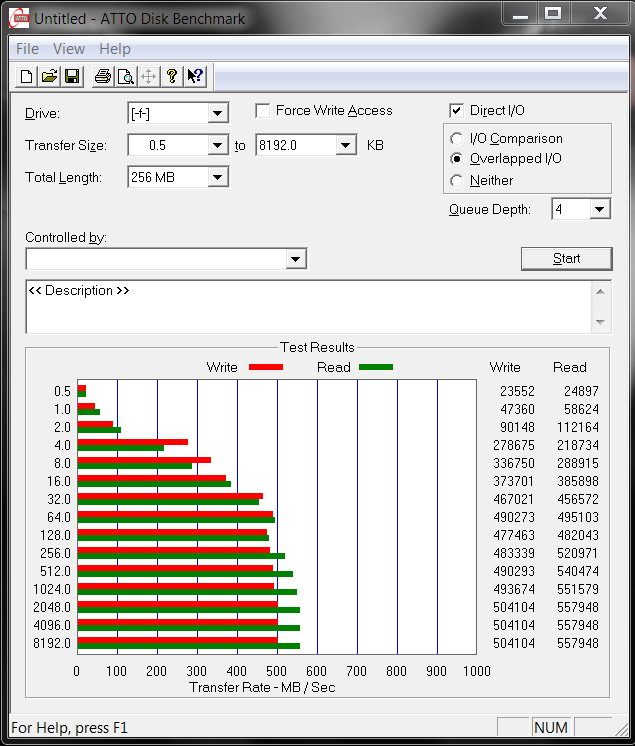
Task: Click the Open folder toolbar icon
Action: pos(49,77)
